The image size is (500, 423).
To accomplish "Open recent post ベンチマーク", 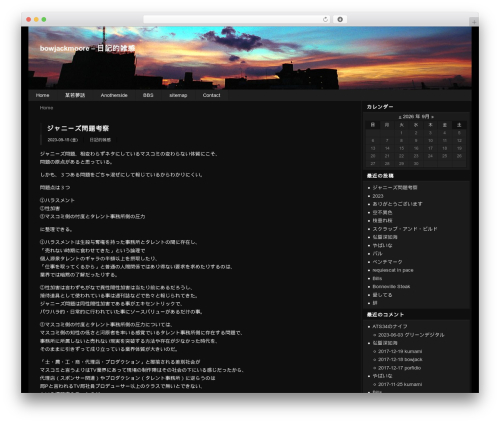I will coord(387,262).
